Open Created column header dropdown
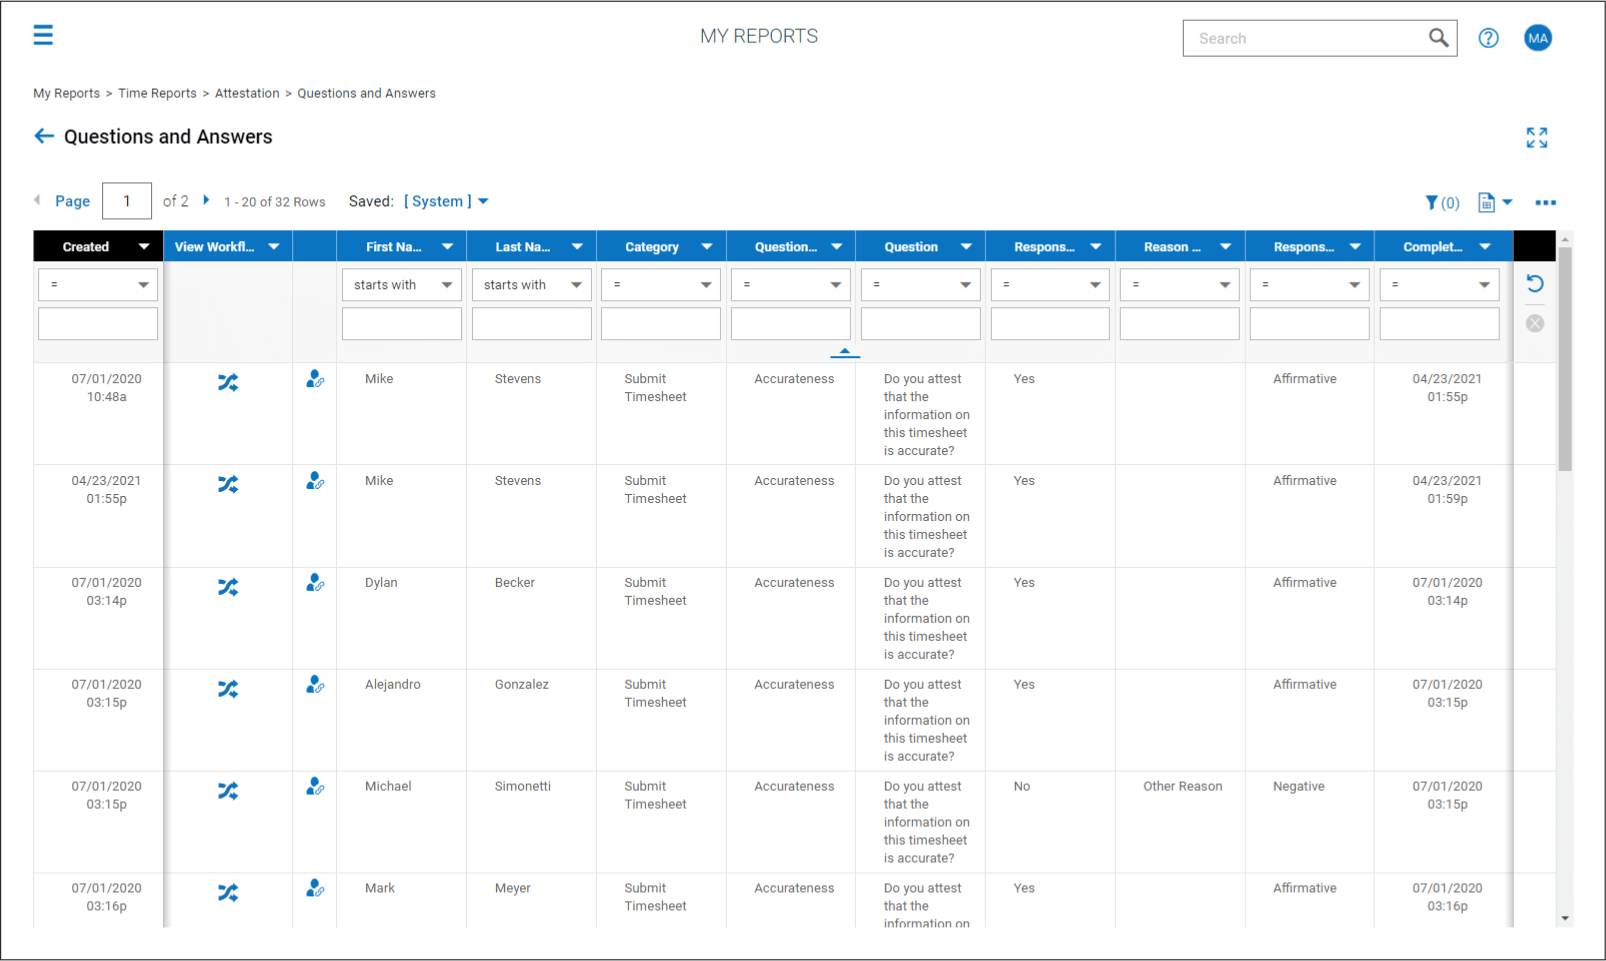The width and height of the screenshot is (1606, 961). 144,247
